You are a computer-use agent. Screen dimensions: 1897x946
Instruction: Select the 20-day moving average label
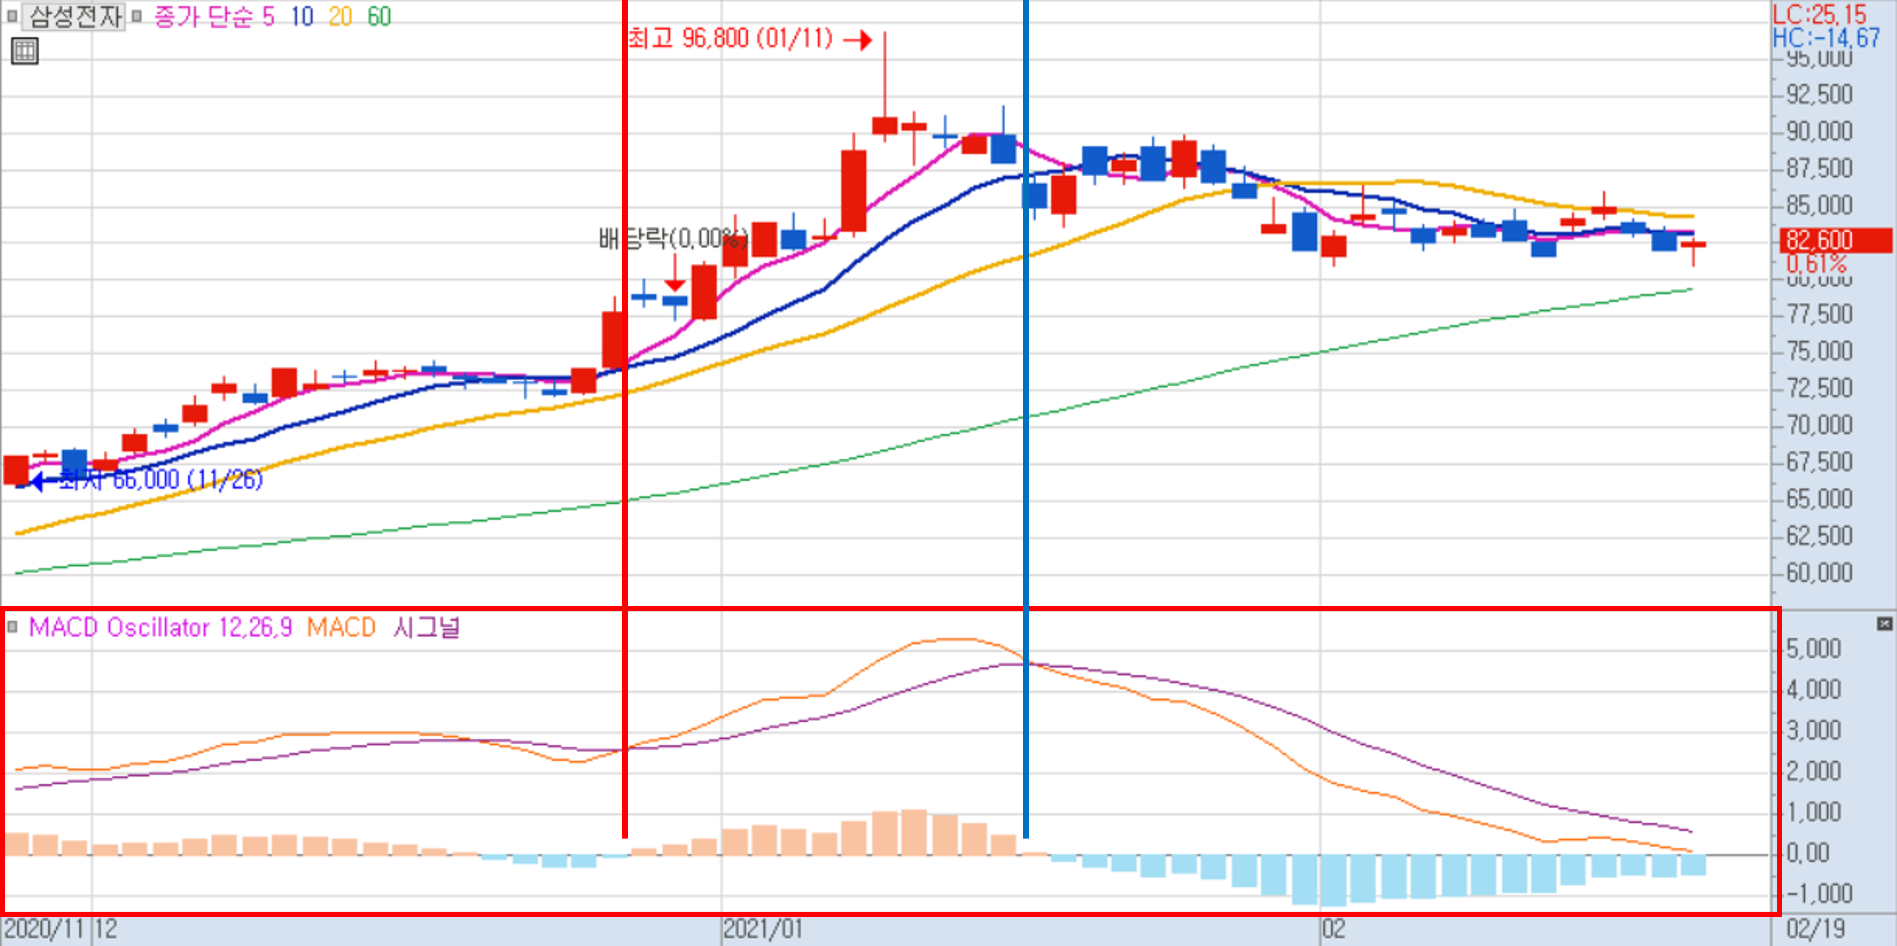340,17
